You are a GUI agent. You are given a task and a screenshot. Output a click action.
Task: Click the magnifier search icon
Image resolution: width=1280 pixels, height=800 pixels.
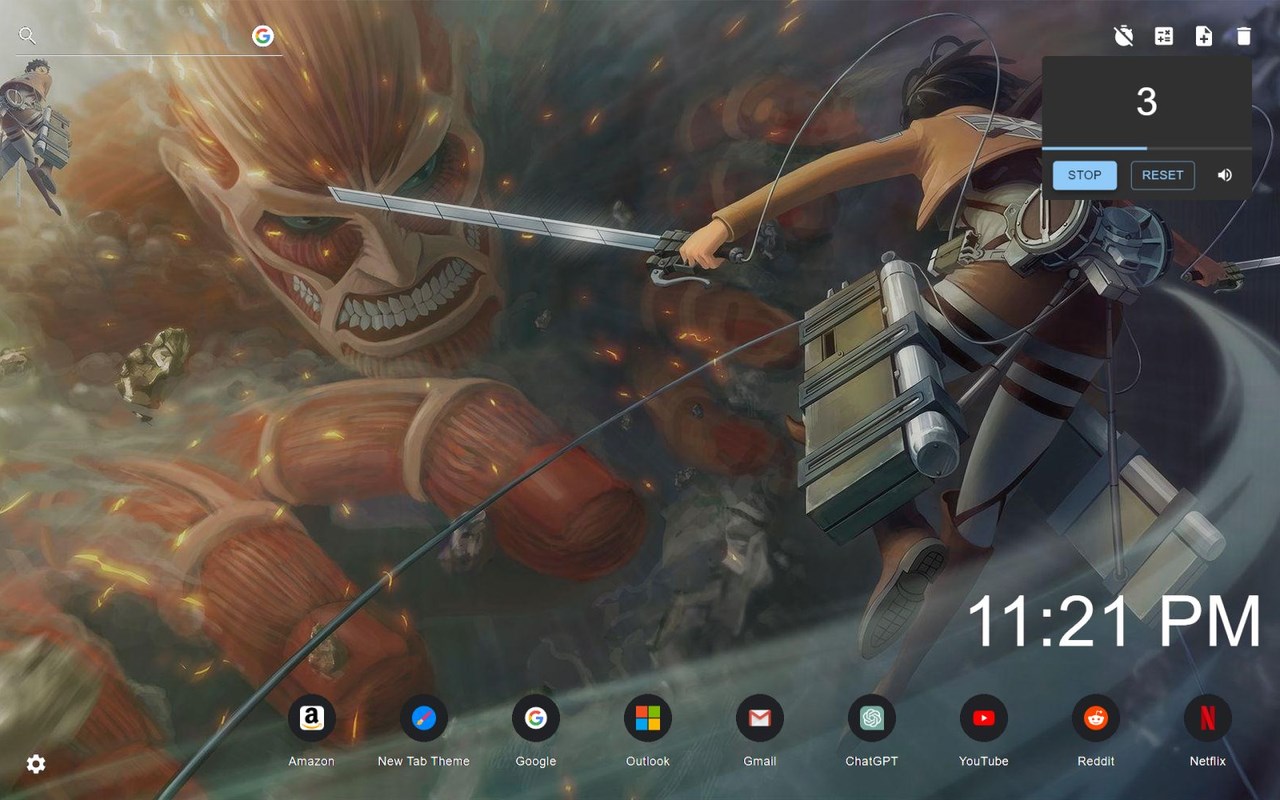coord(27,37)
